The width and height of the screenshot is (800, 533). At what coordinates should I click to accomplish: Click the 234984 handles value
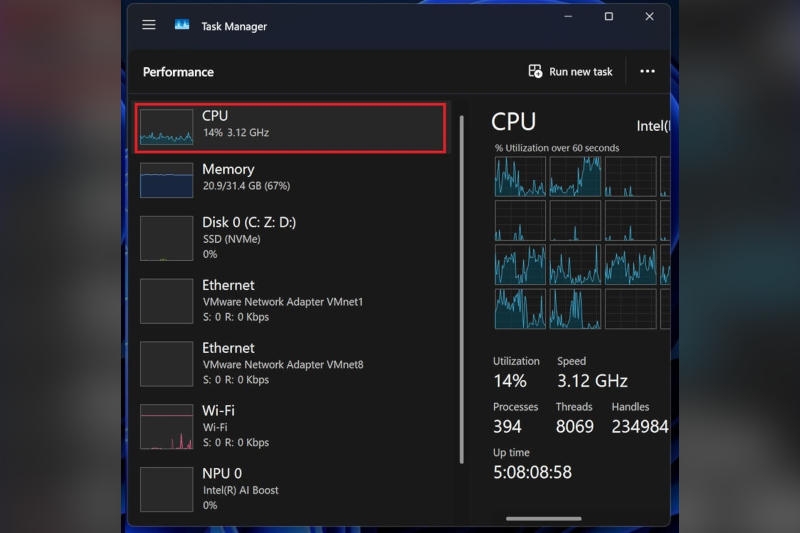(640, 426)
